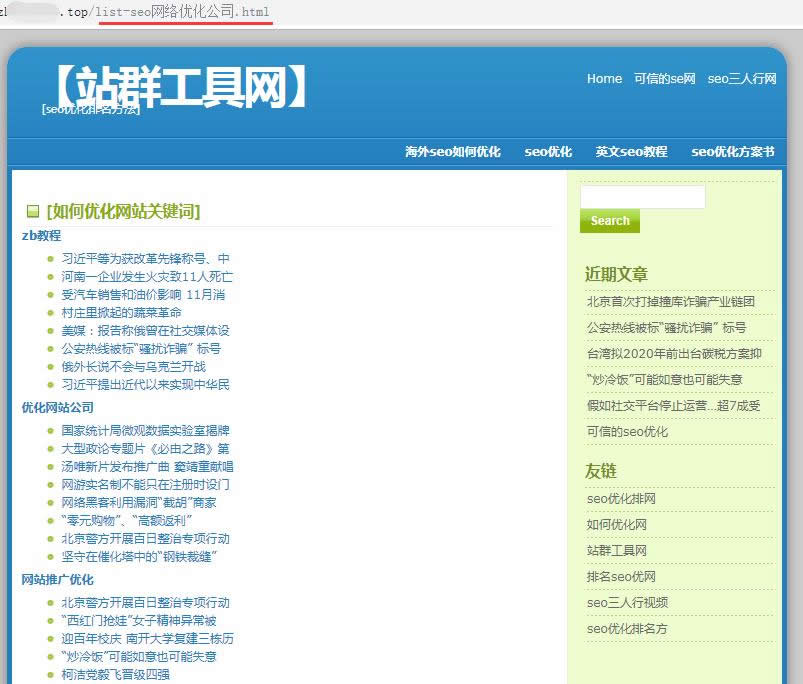803x684 pixels.
Task: Open seo三人行视频 friend link
Action: point(627,603)
